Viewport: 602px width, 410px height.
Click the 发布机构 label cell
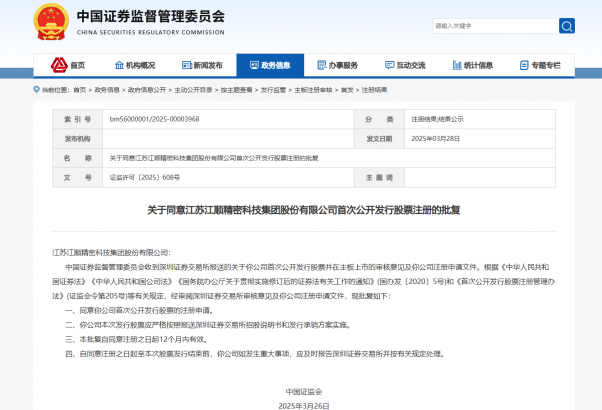click(78, 139)
